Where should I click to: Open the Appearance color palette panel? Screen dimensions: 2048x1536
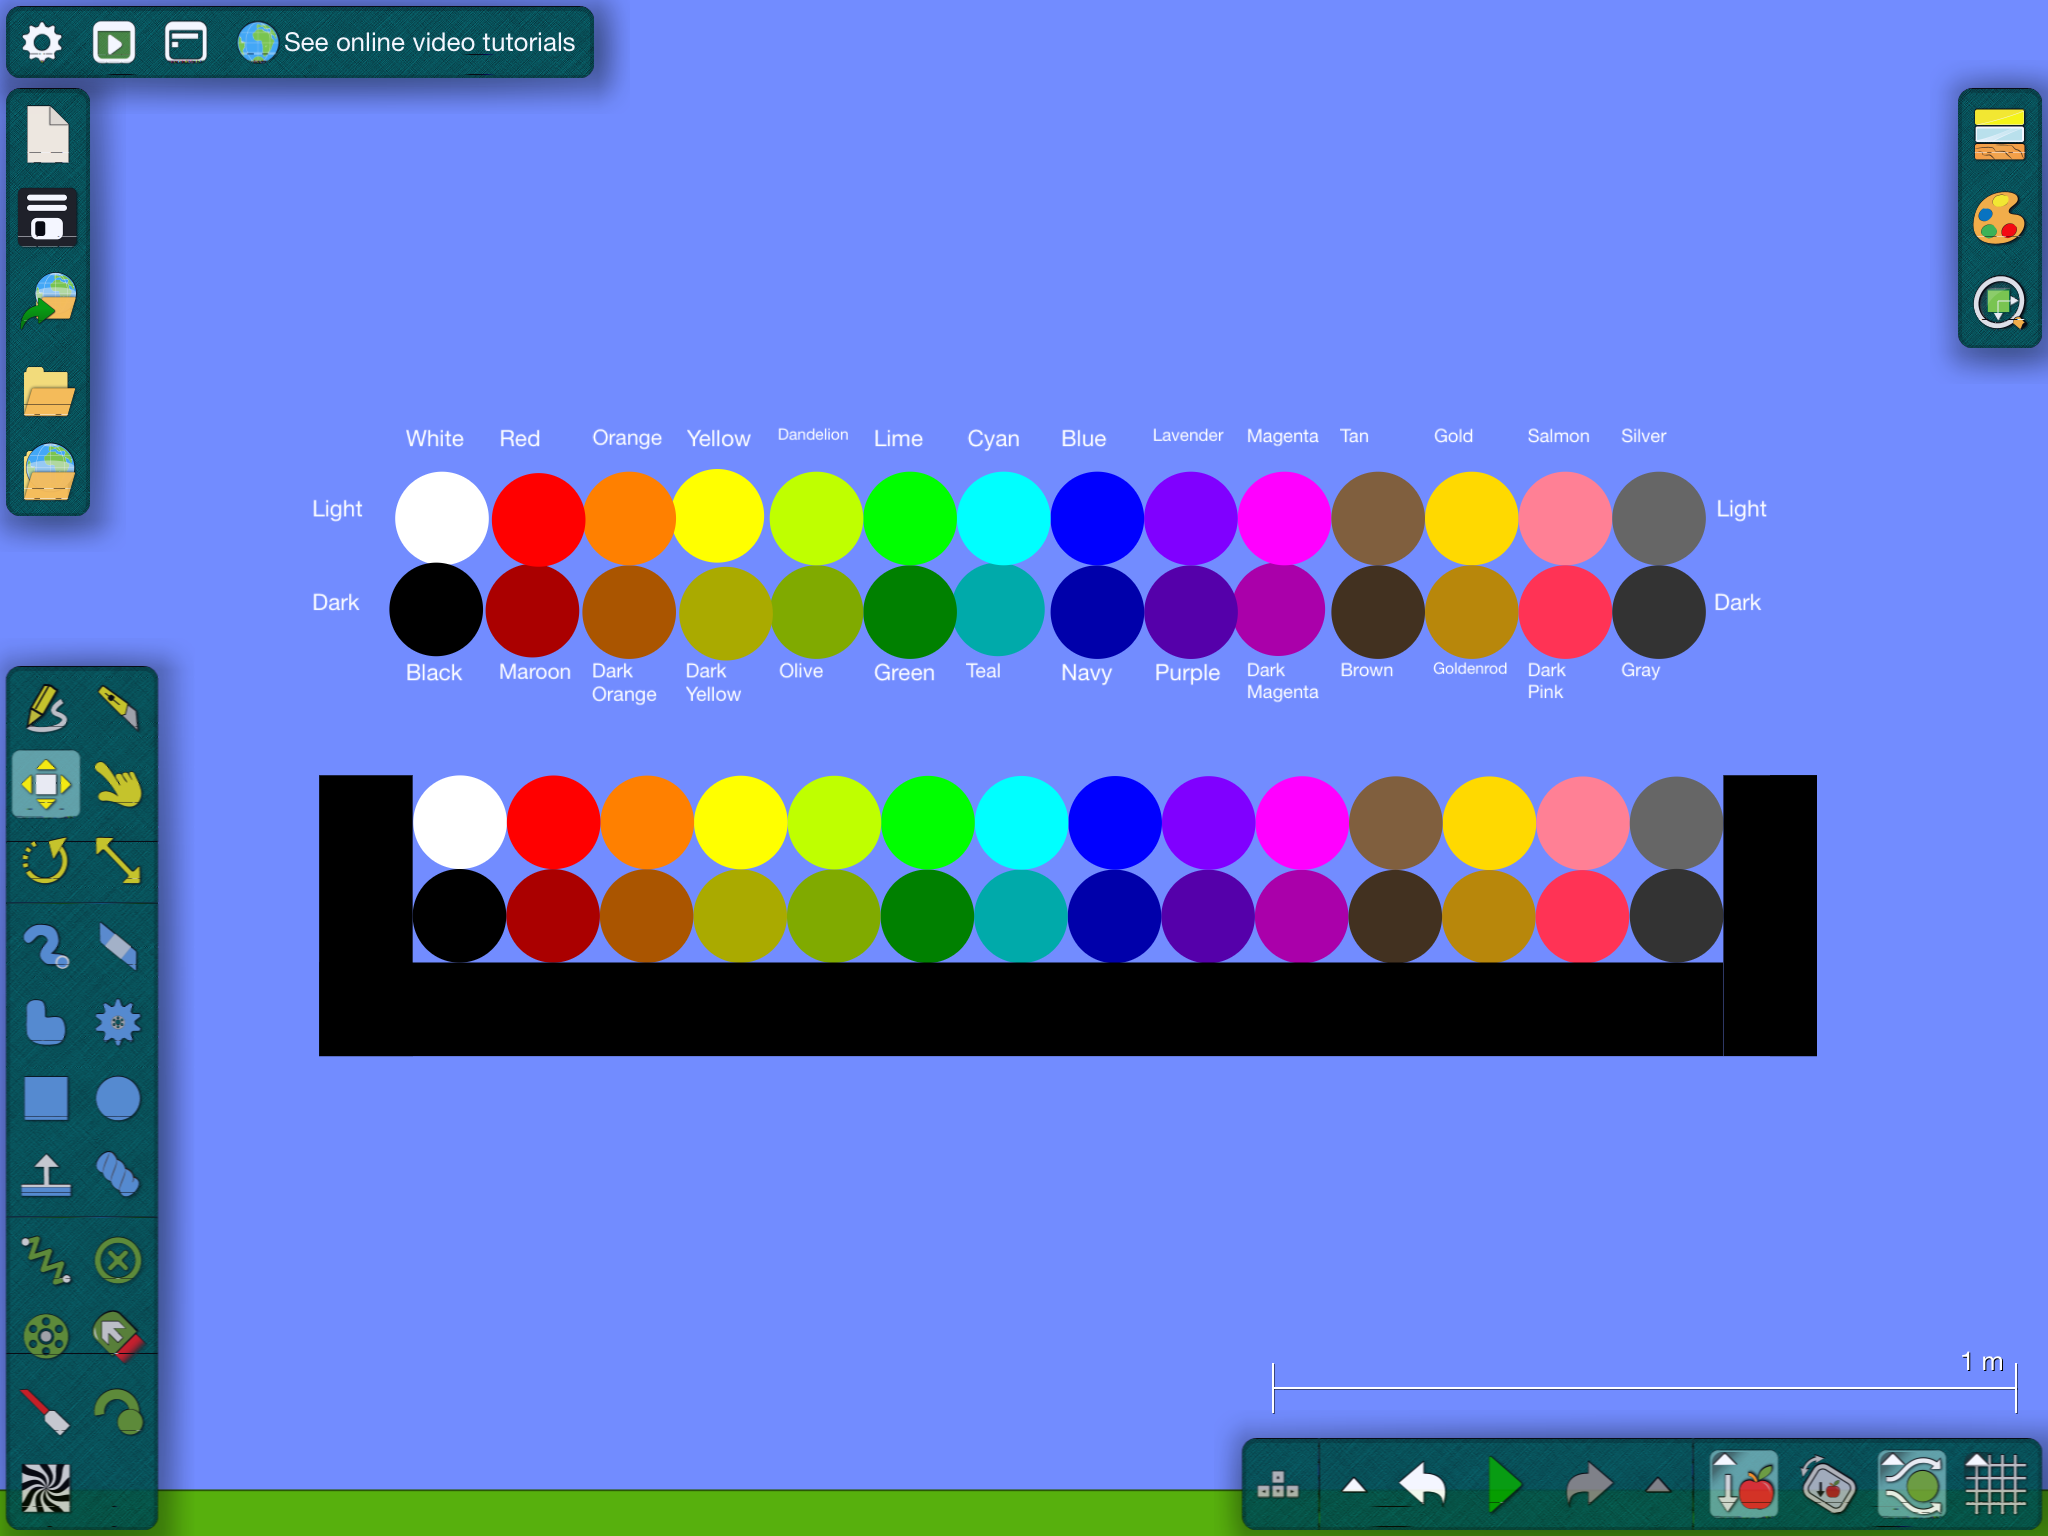point(1999,218)
